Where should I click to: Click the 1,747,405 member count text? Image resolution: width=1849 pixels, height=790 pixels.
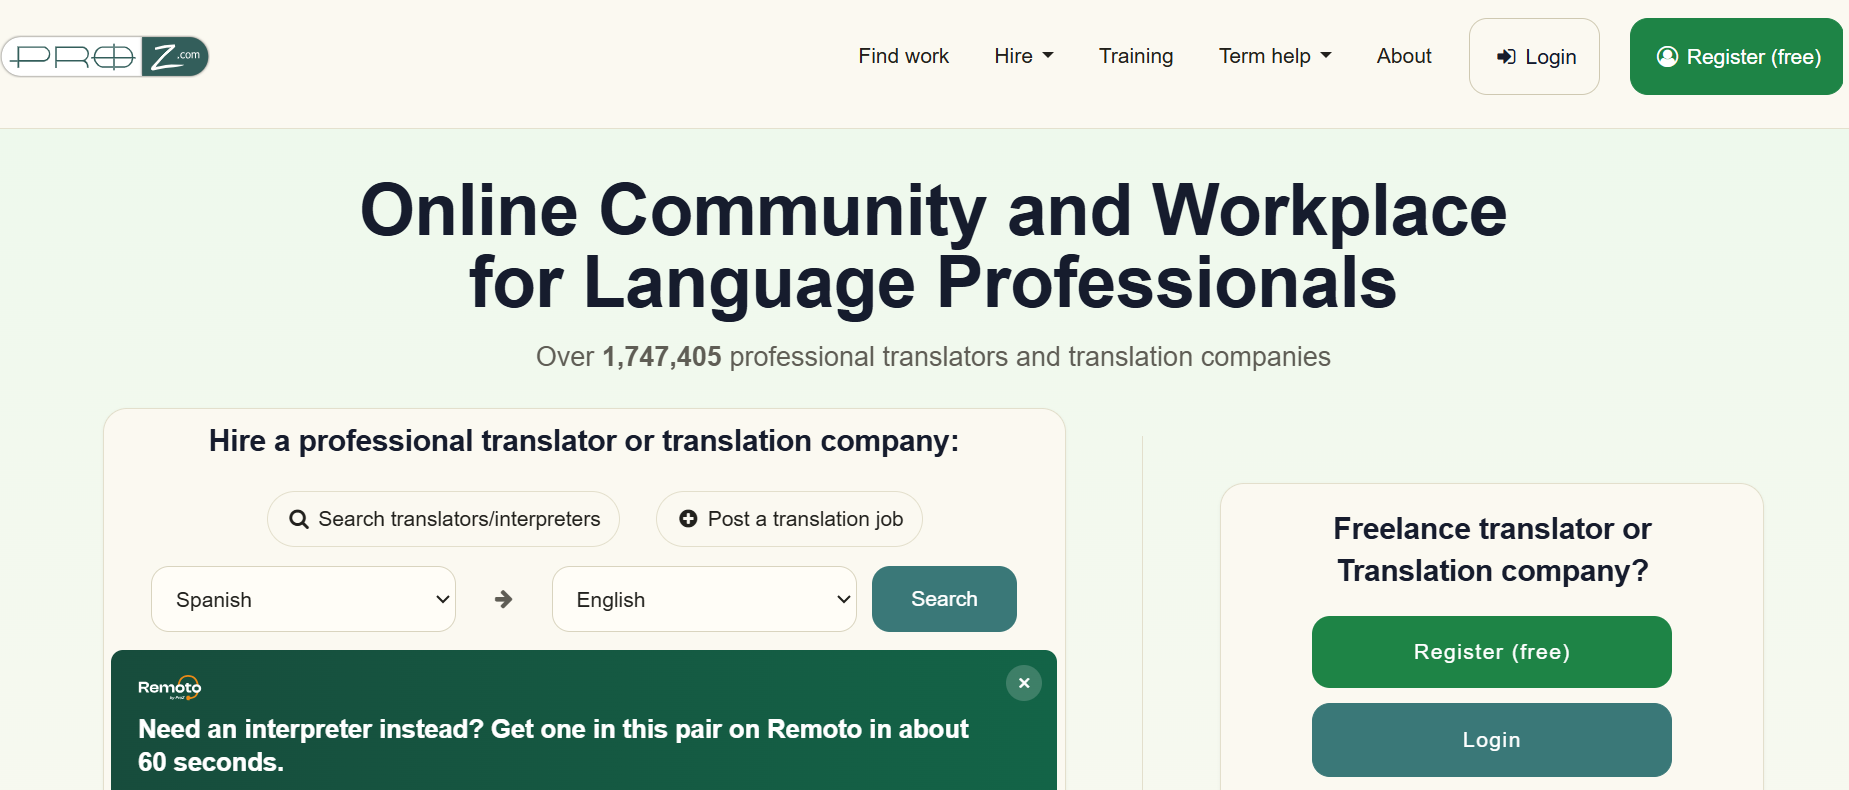click(x=661, y=357)
